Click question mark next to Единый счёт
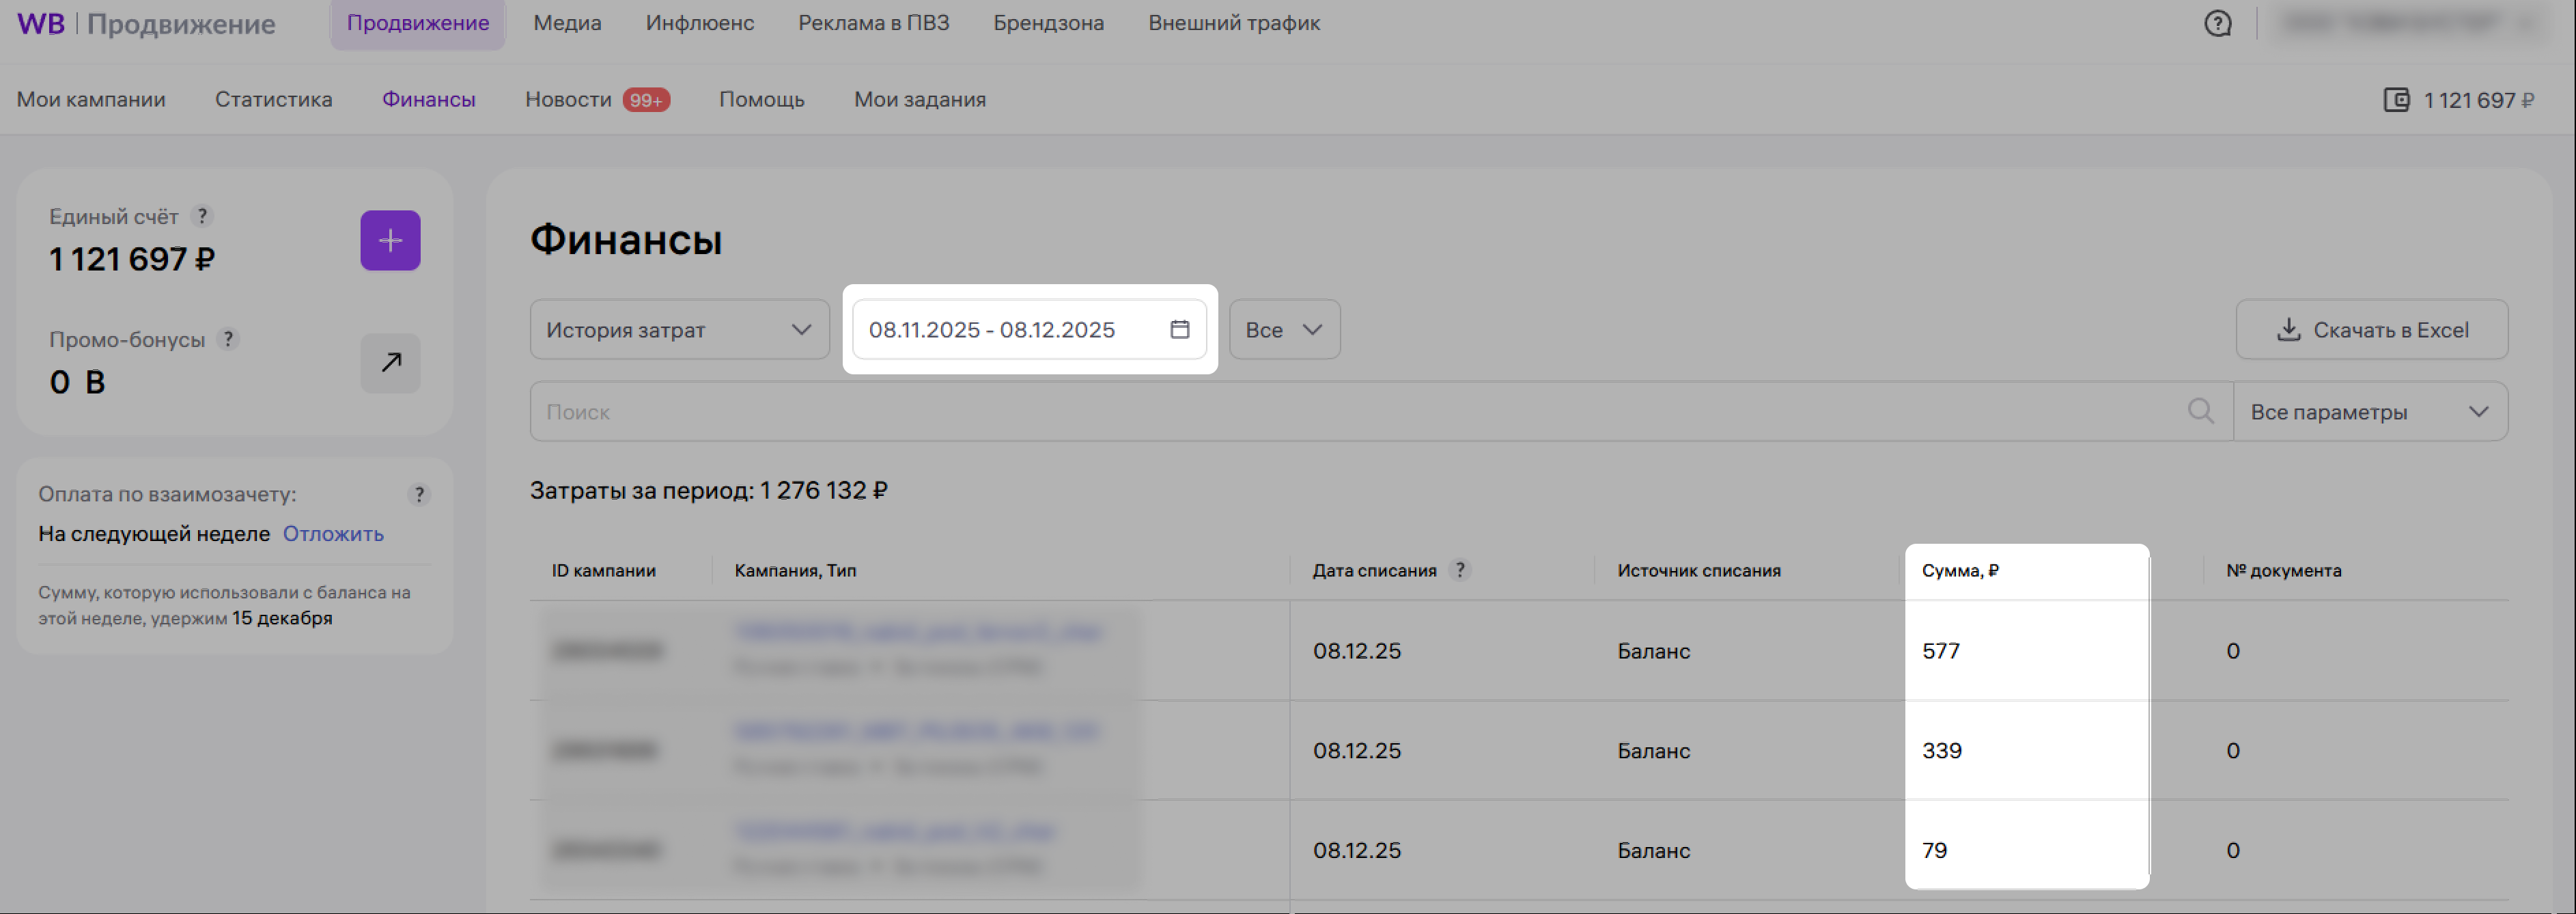Screen dimensions: 2576x914 pyautogui.click(x=202, y=216)
